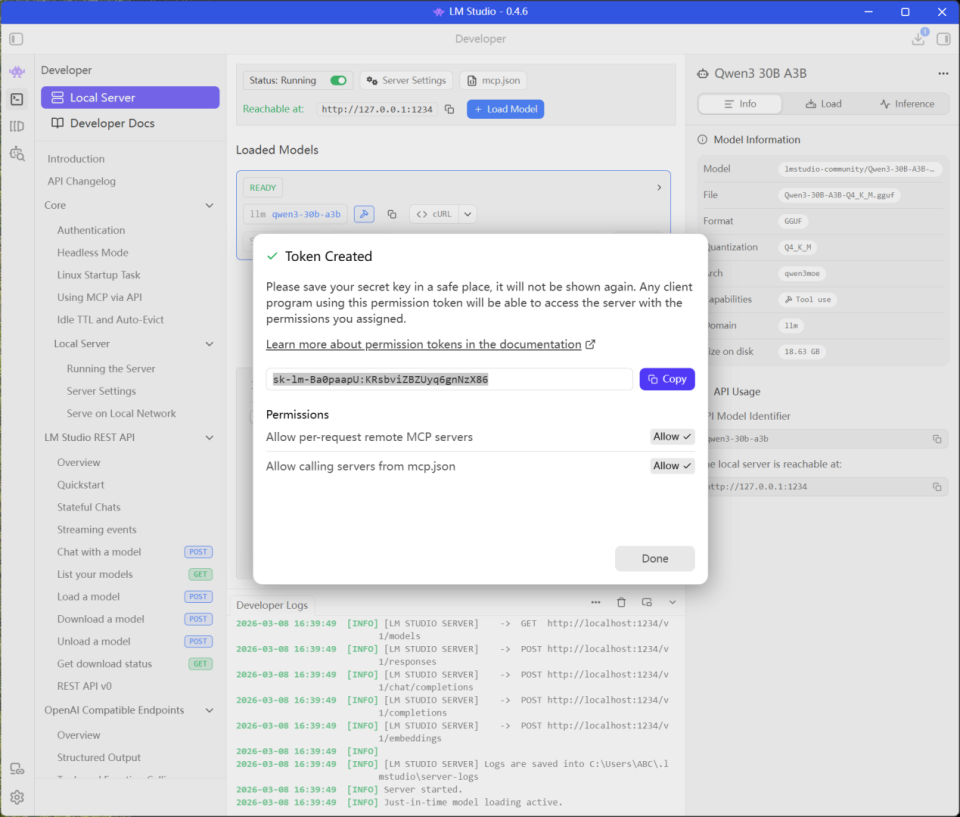960x817 pixels.
Task: Open the downloads icon in title bar
Action: tap(918, 38)
